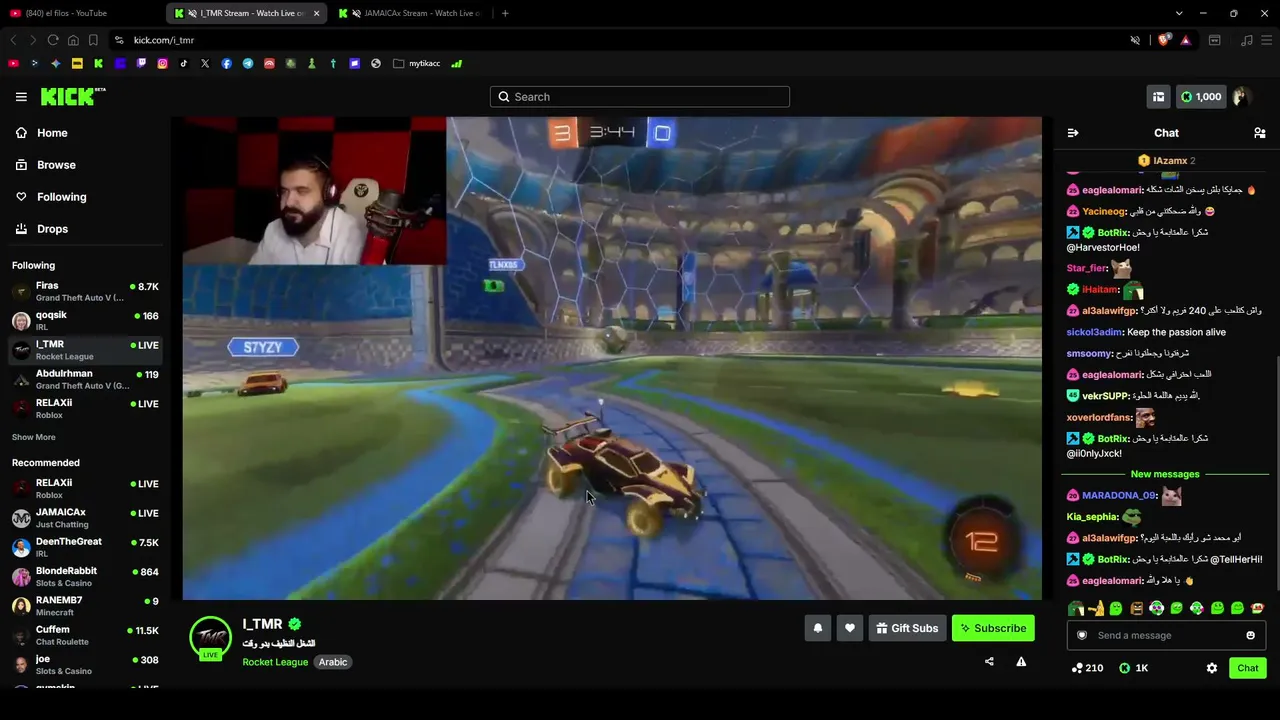Open RELAXii's channel under Following
The height and width of the screenshot is (720, 1280).
(84, 408)
